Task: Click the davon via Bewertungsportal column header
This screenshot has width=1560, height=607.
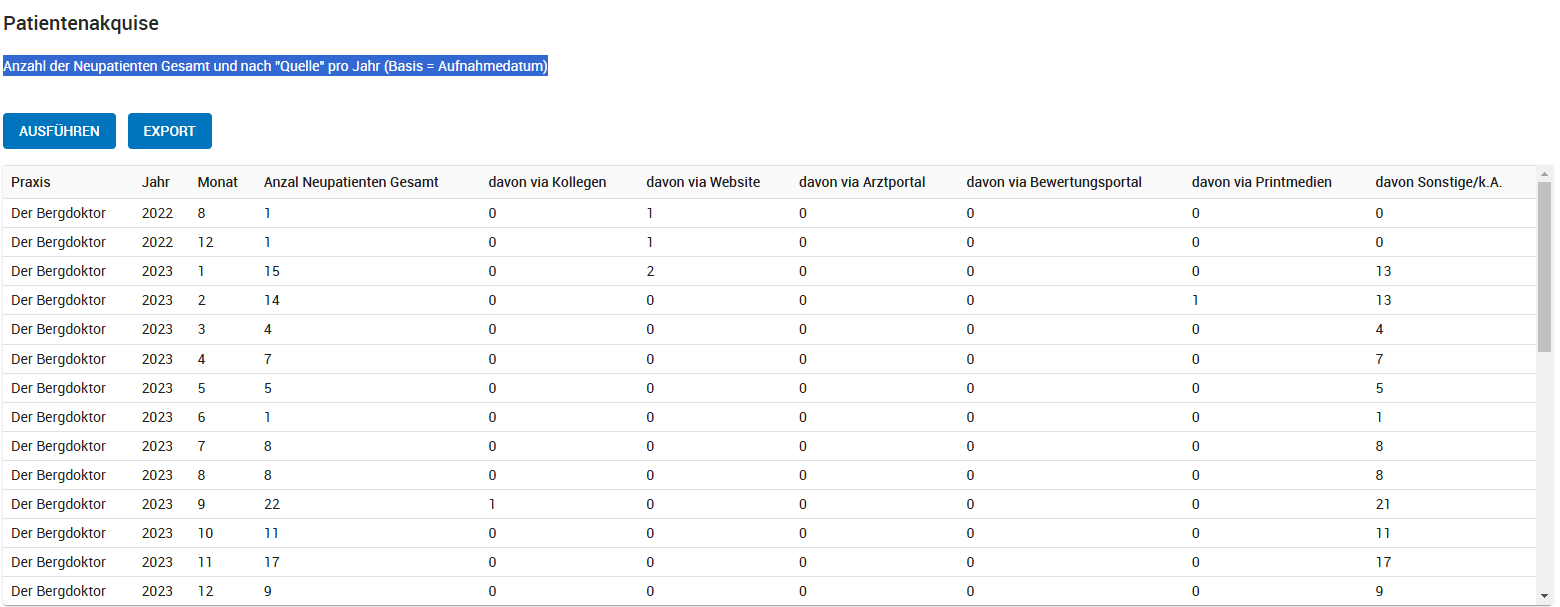Action: (x=1054, y=182)
